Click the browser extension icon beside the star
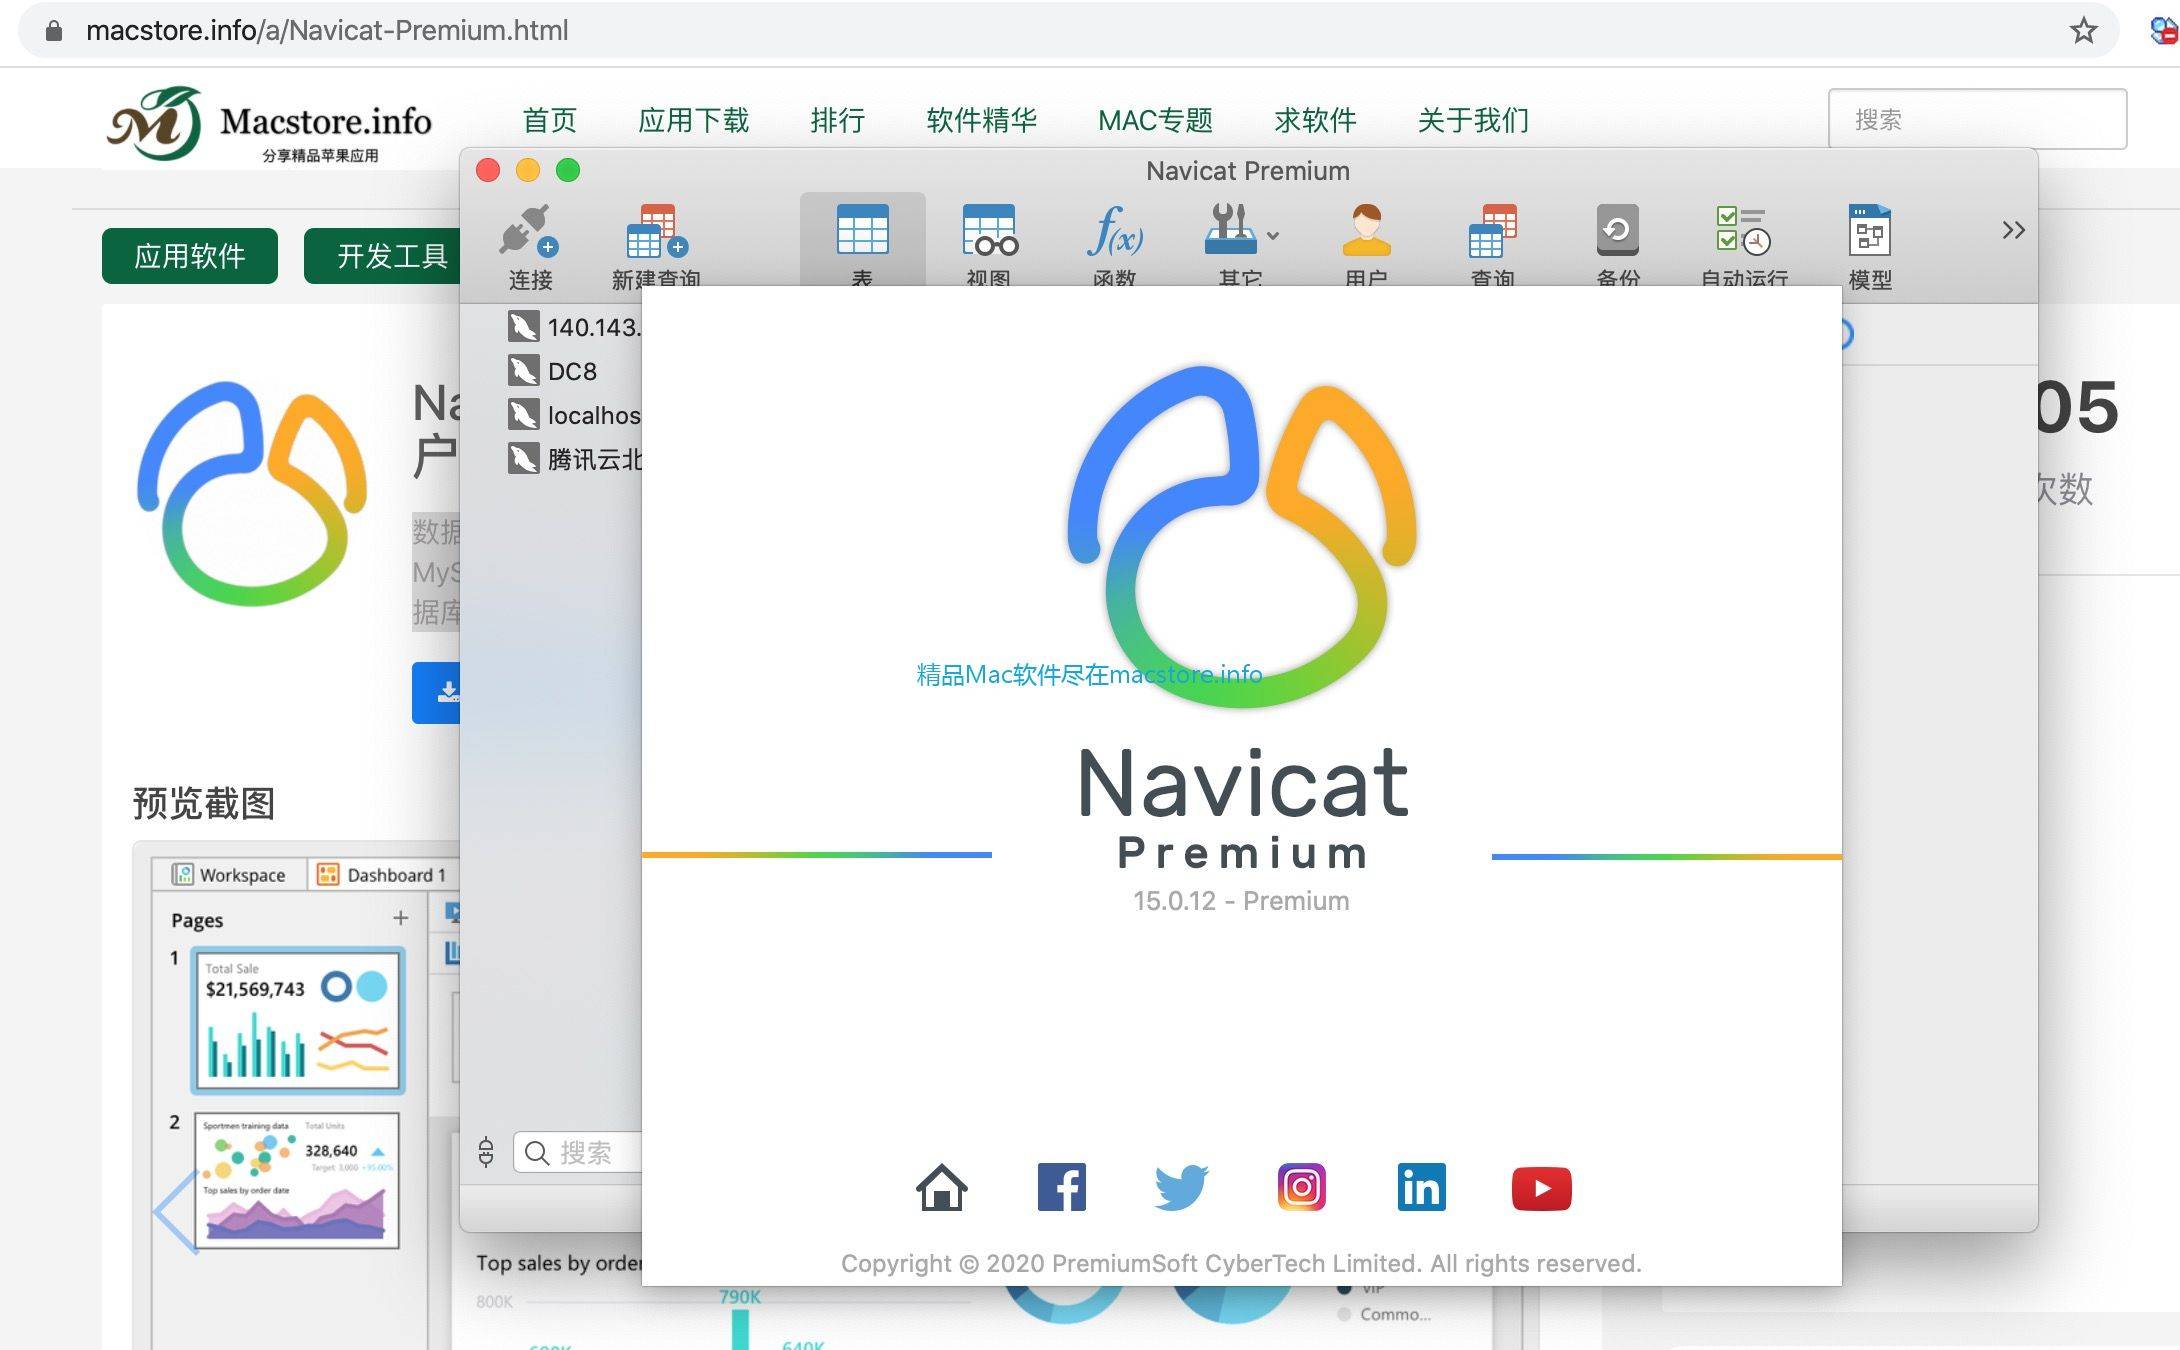Screen dimensions: 2180x1350 coord(2164,31)
